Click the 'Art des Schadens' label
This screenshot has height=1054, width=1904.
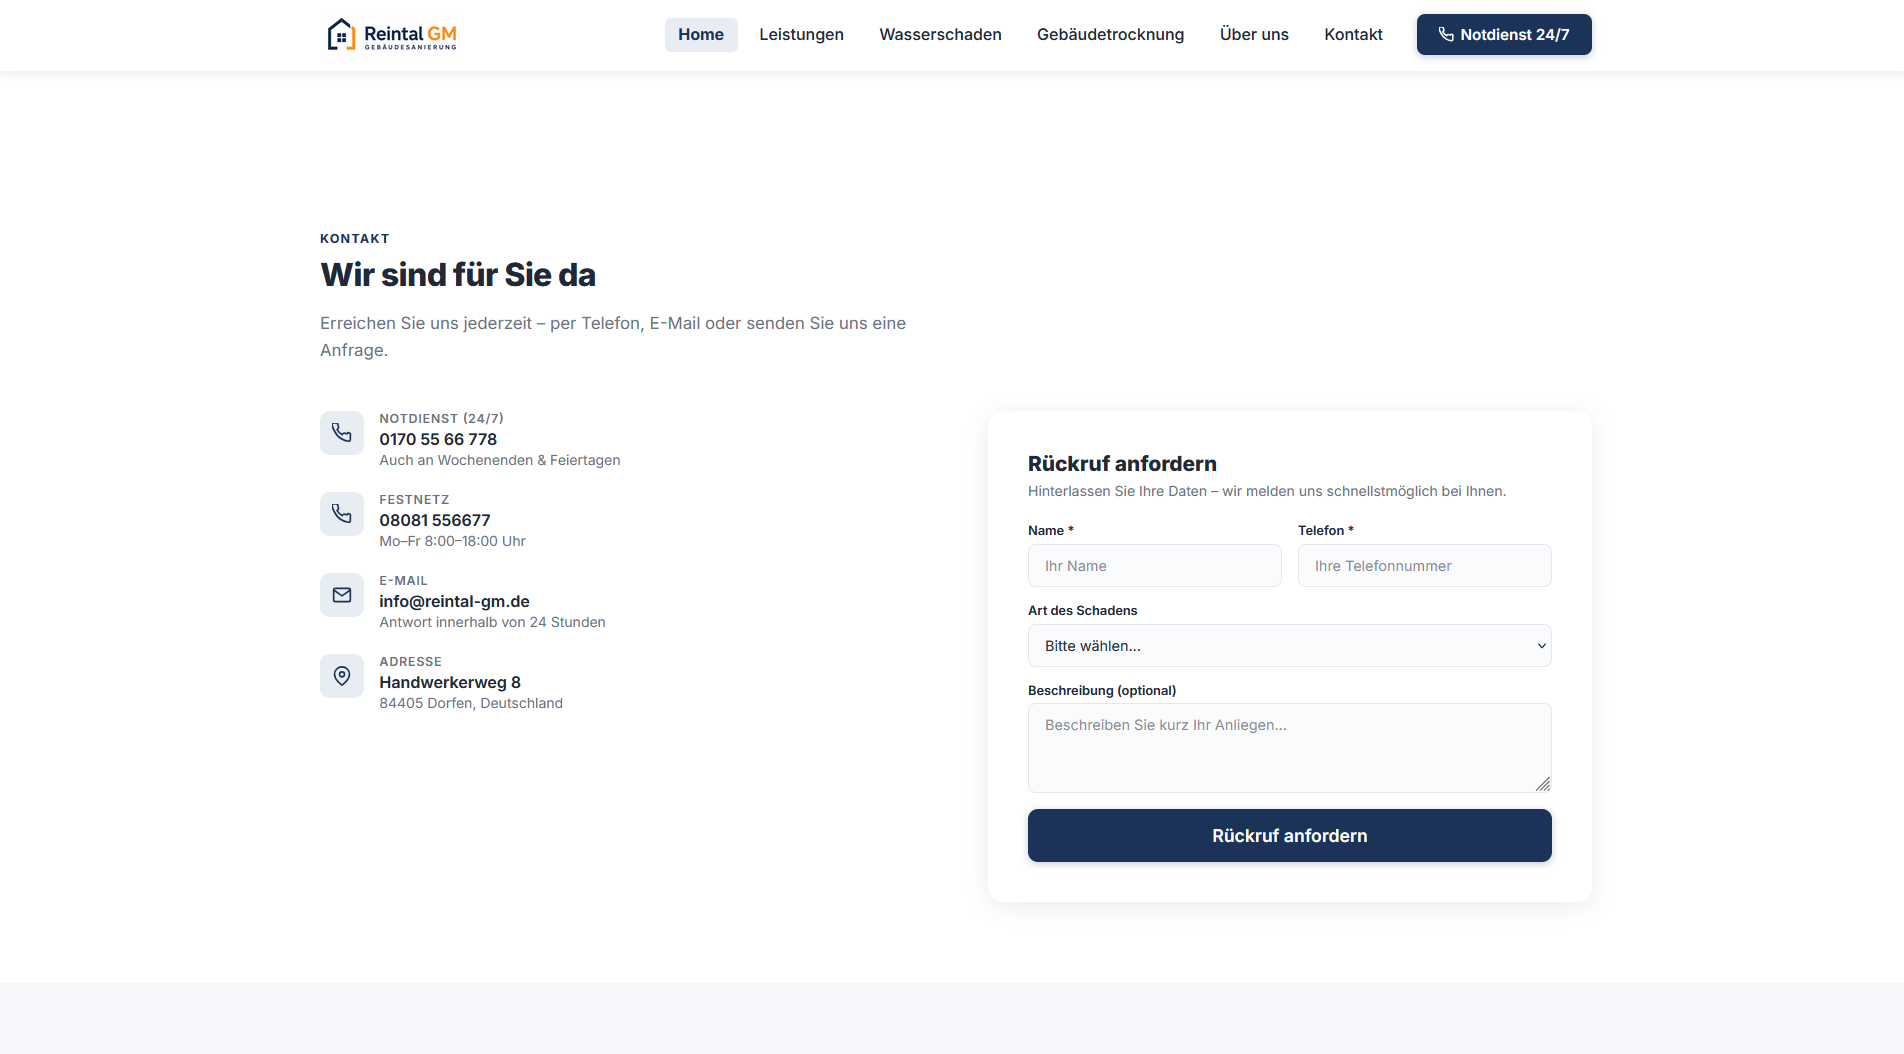tap(1082, 610)
